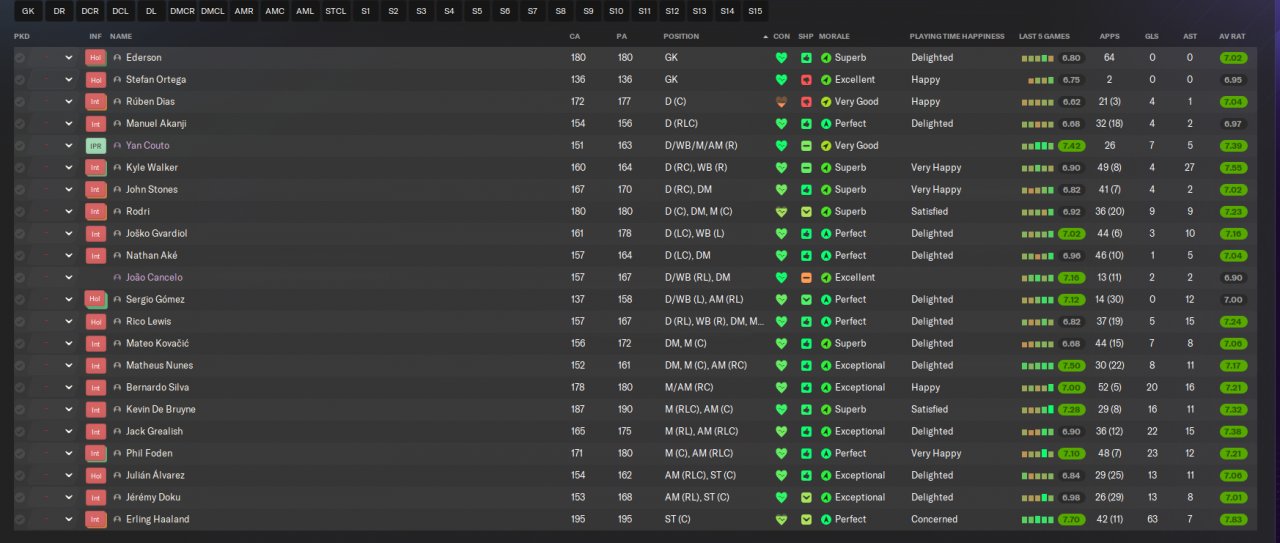Toggle the picked checkmark for Kyle Walker
Screen dimensions: 1280x543
pos(19,168)
